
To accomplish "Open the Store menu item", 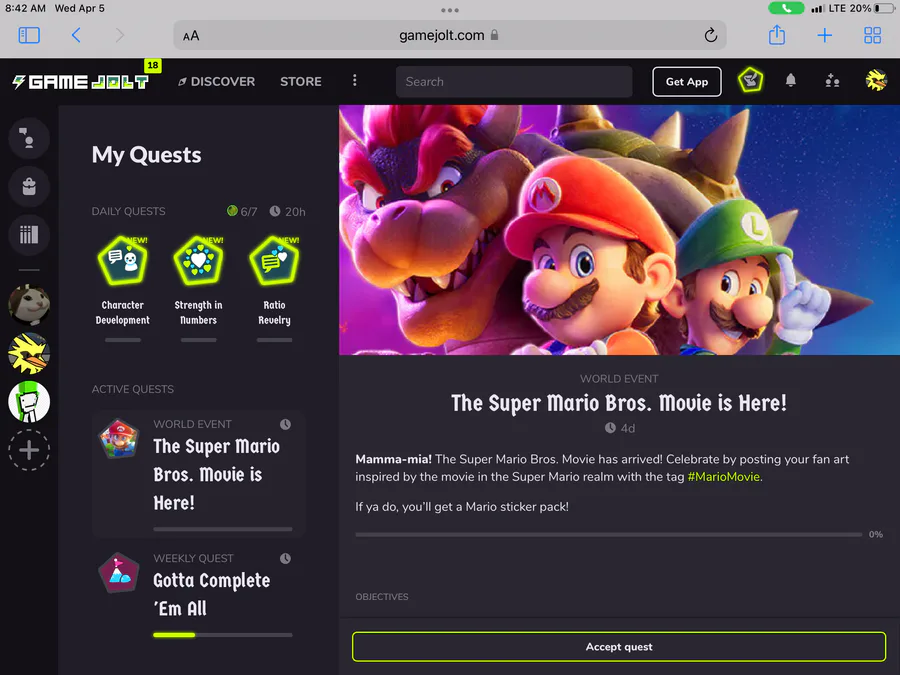I will pyautogui.click(x=301, y=82).
